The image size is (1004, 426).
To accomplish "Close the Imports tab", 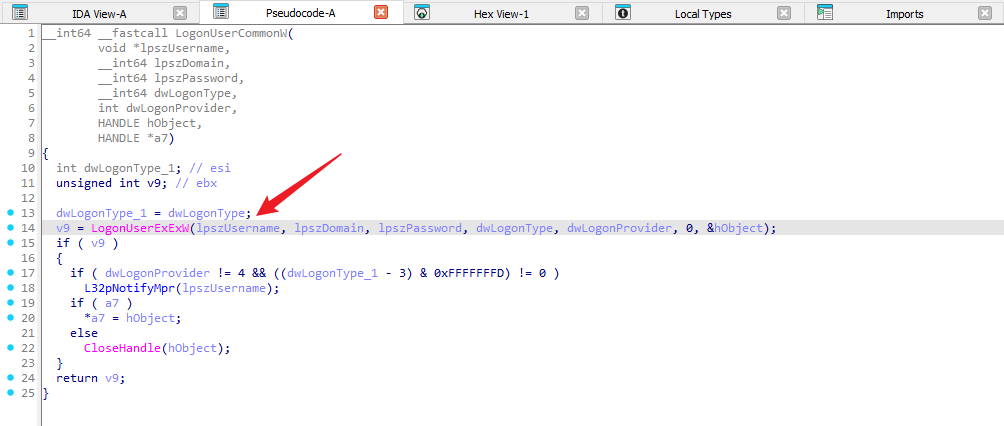I will tap(985, 13).
